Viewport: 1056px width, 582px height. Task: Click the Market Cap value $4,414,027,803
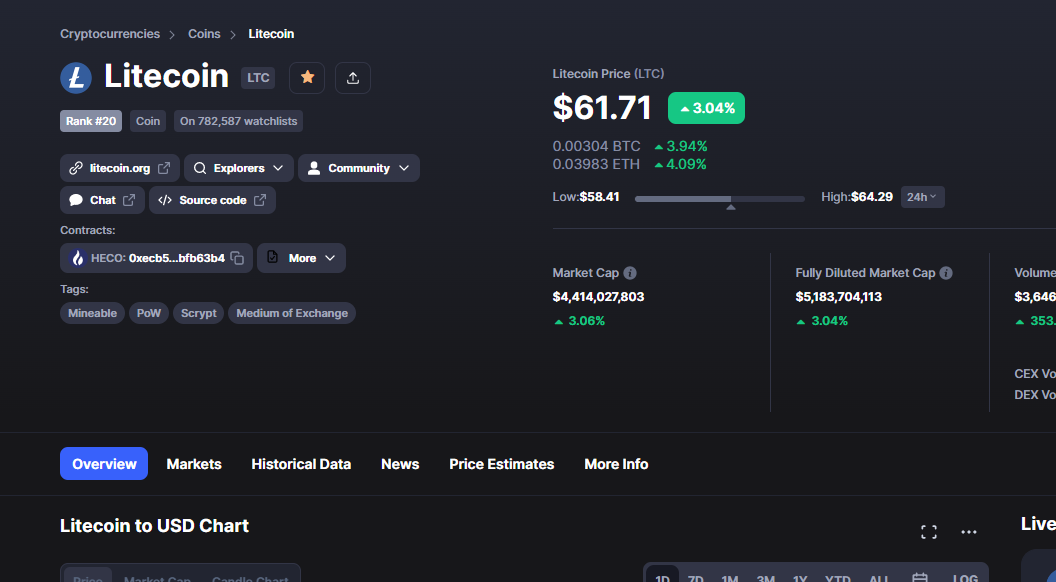[598, 296]
